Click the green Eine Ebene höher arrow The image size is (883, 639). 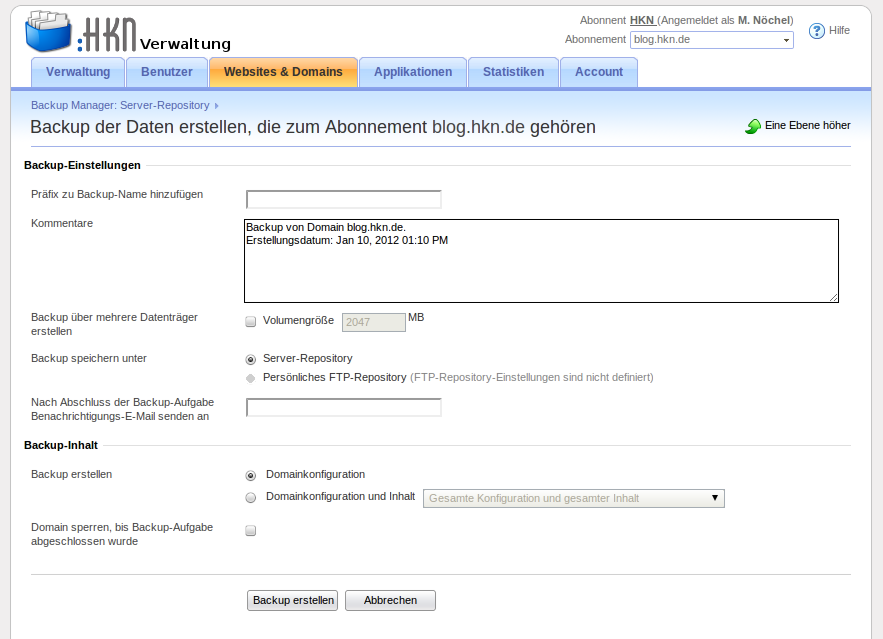click(753, 127)
